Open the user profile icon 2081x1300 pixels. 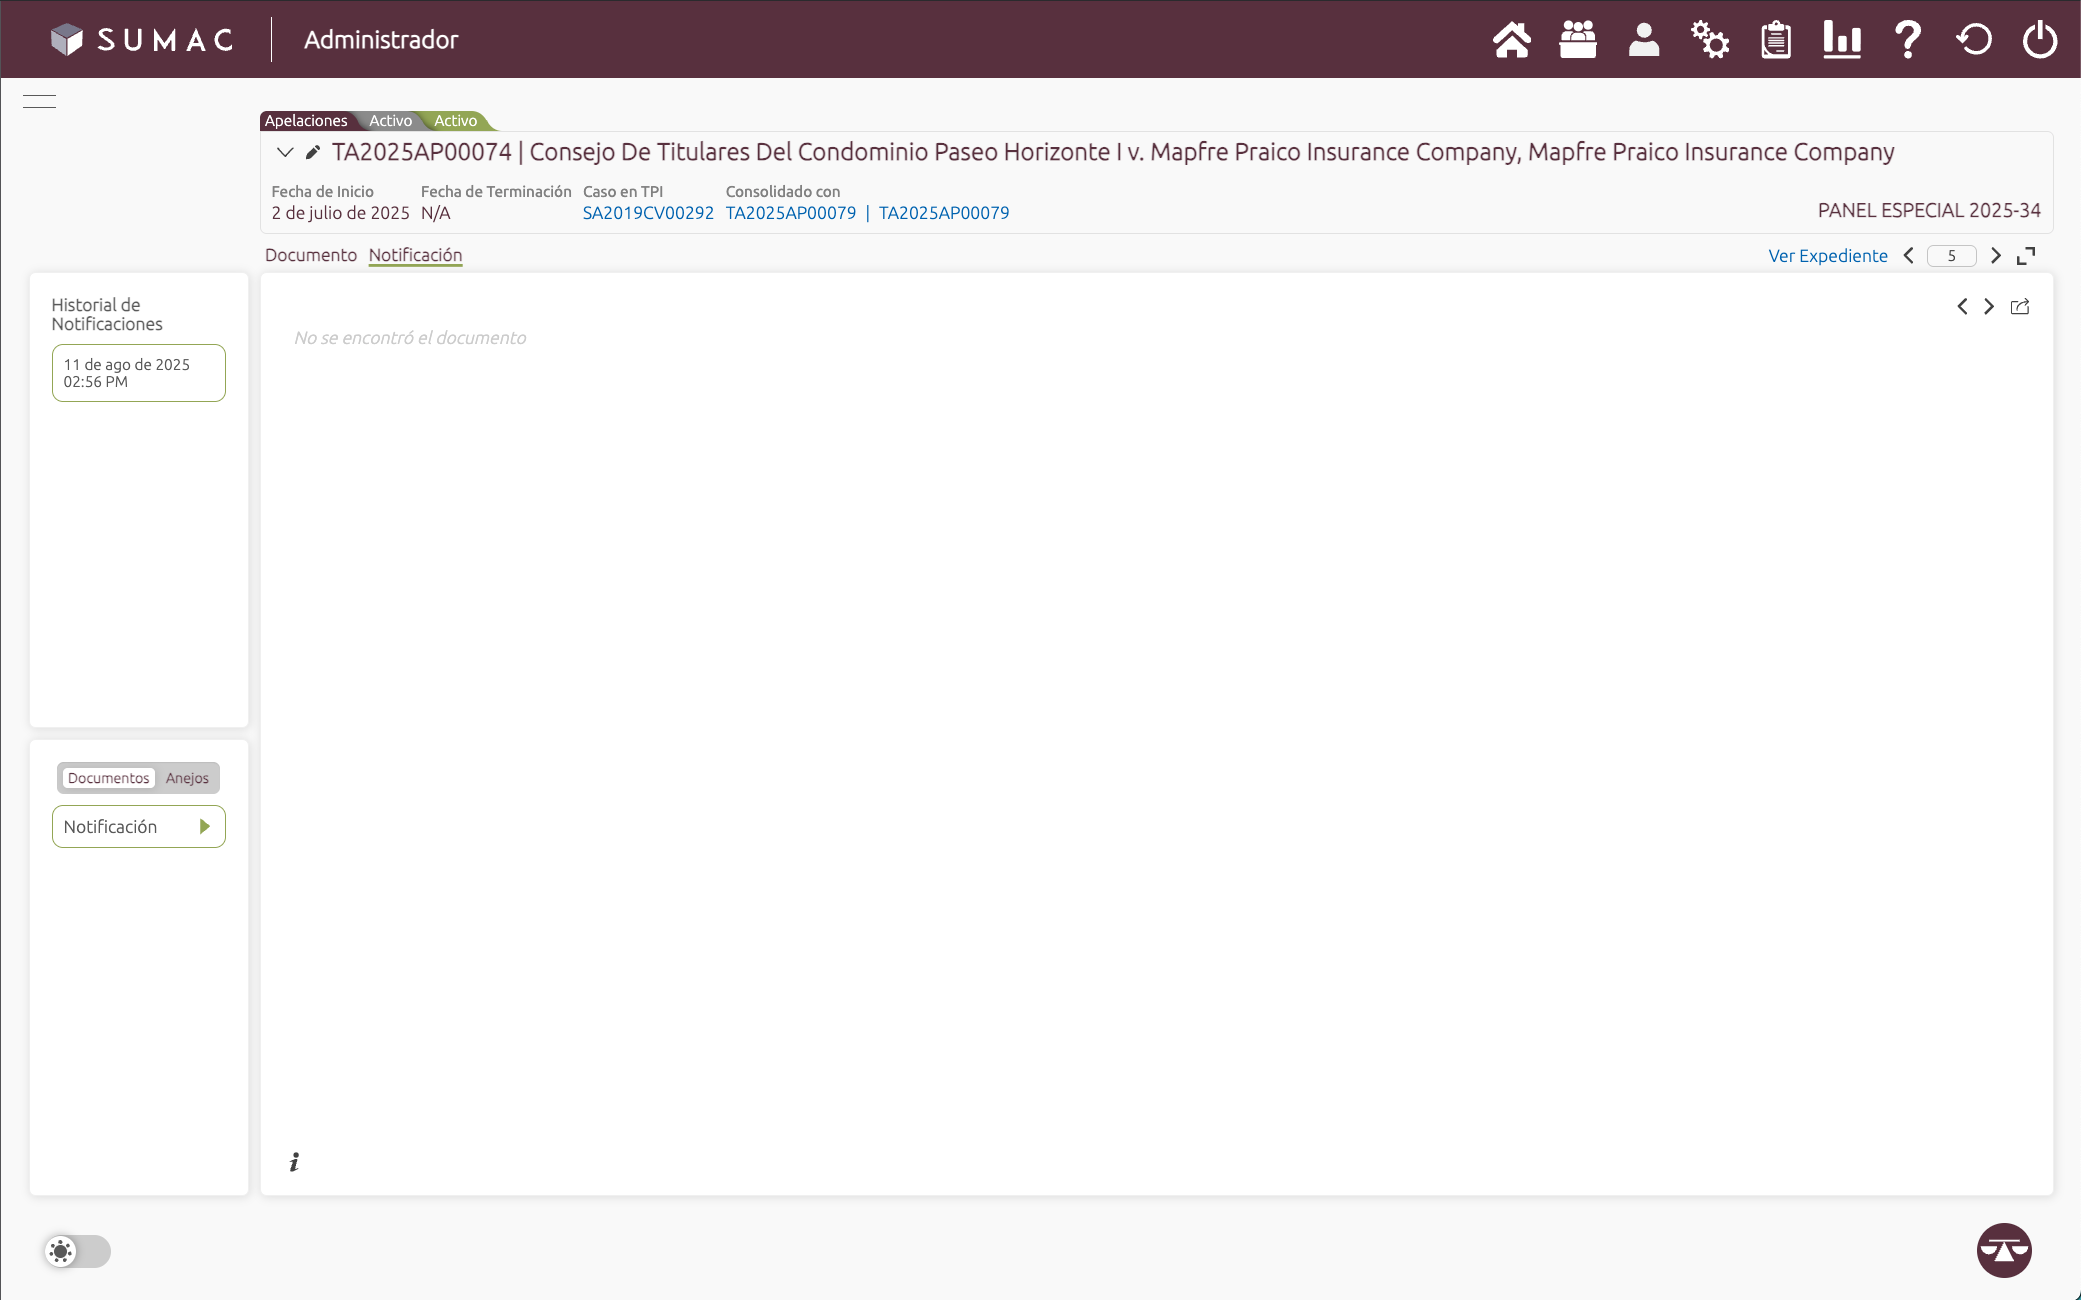pyautogui.click(x=1643, y=39)
